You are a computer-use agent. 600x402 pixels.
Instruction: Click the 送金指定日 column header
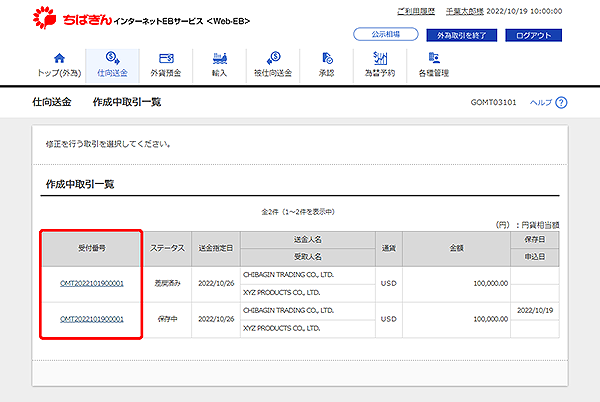click(x=215, y=249)
